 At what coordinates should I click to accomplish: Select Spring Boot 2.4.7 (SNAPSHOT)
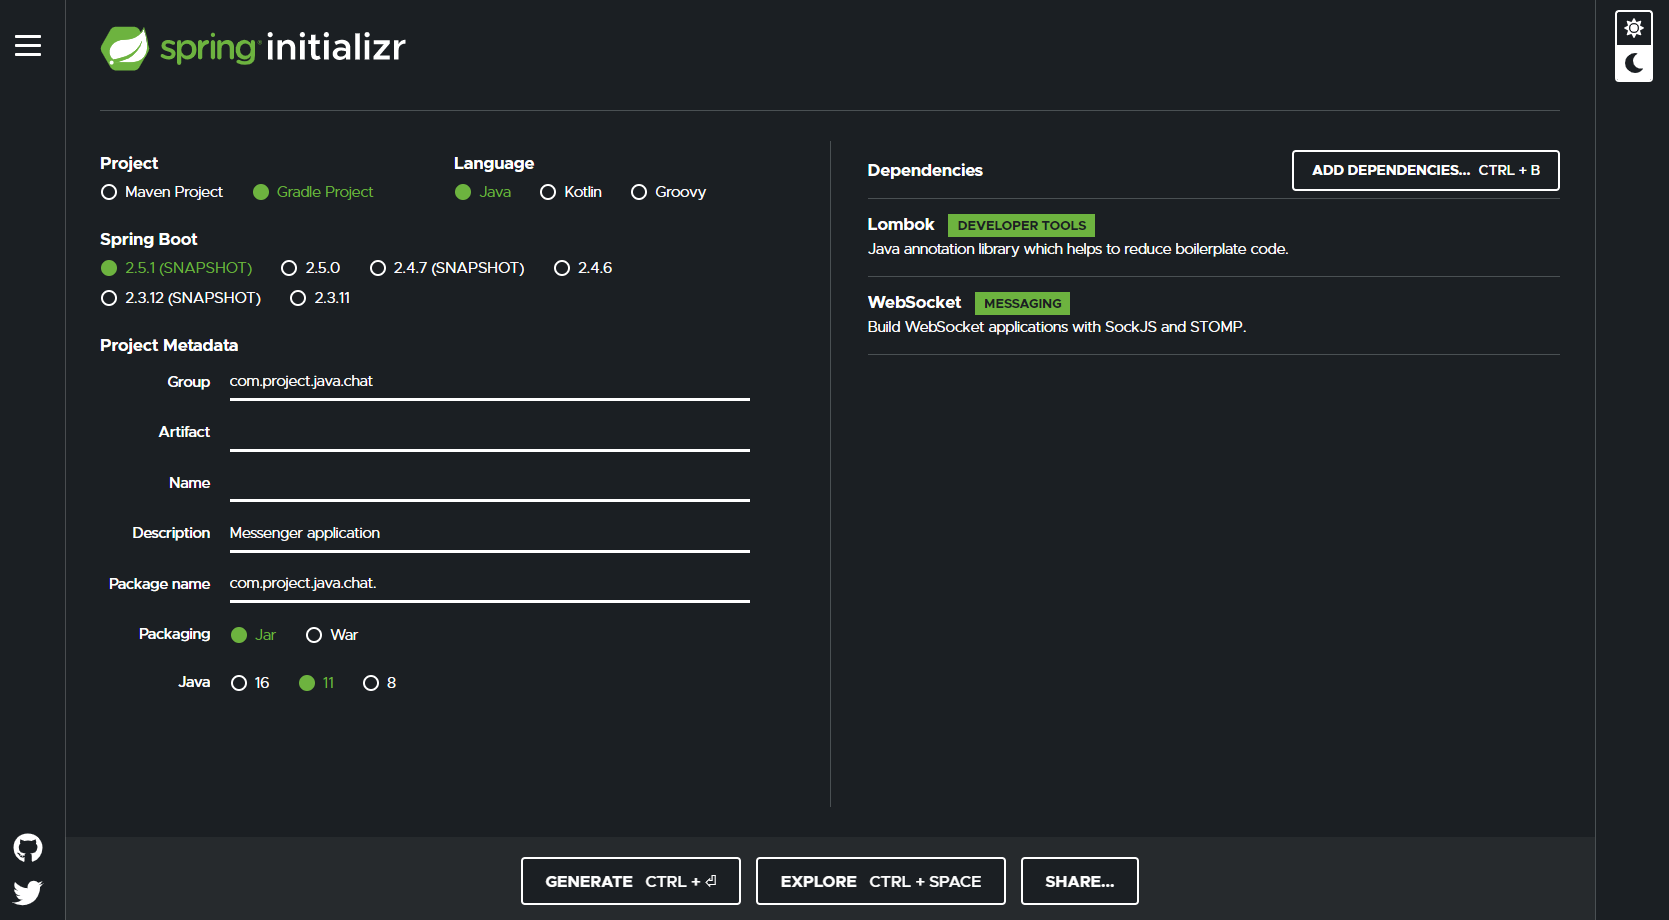tap(447, 268)
